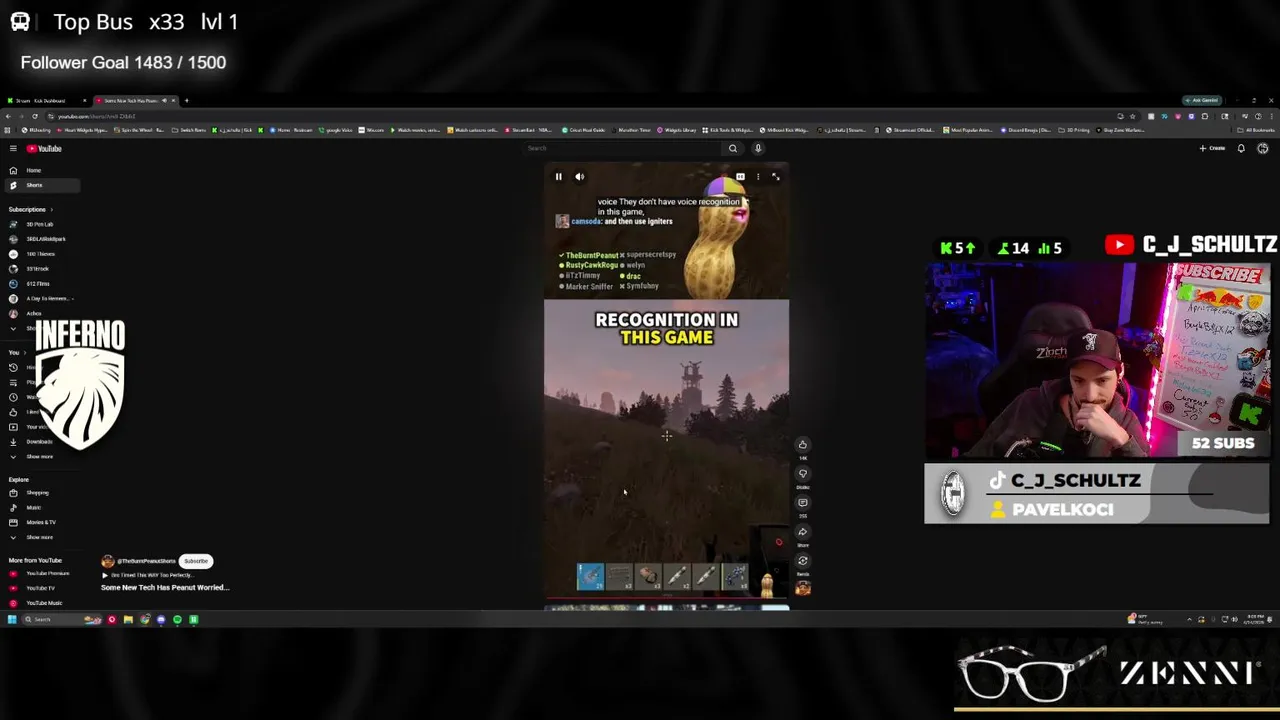Go back in browser history
Screen dimensions: 1280x720
(x=9, y=116)
